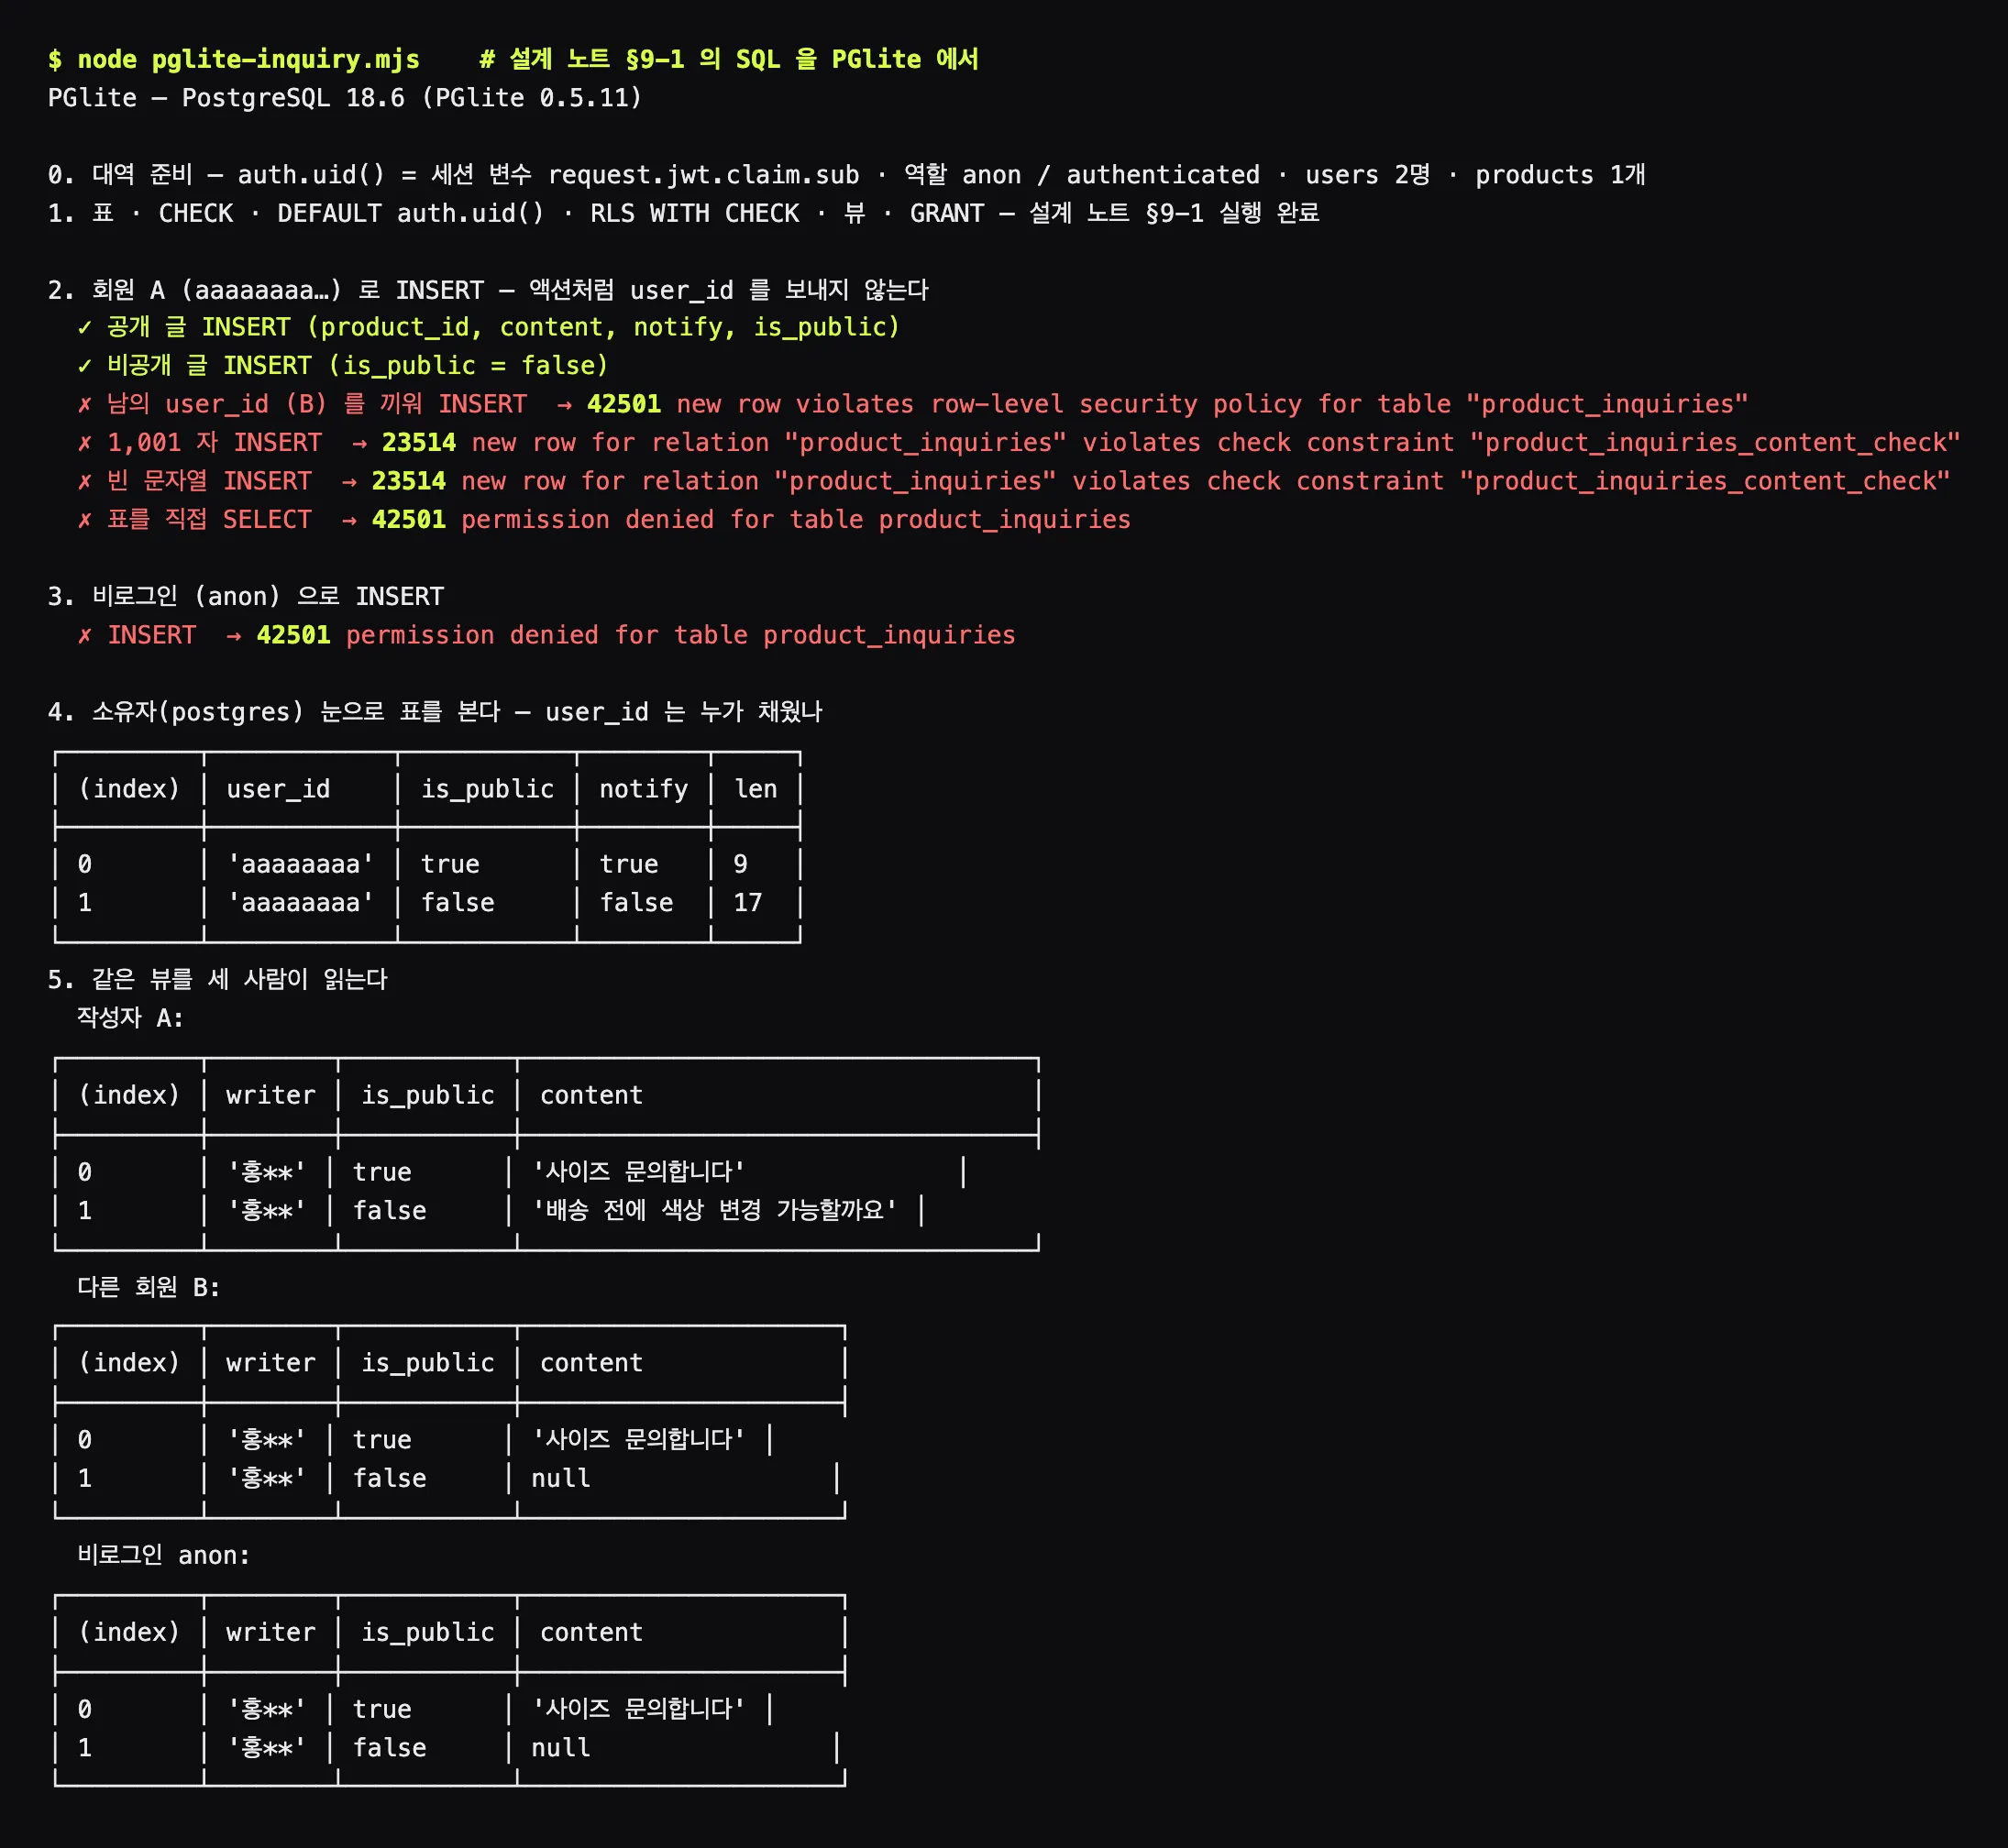Click the "content" header in 다른 회원 B table

[x=592, y=1363]
